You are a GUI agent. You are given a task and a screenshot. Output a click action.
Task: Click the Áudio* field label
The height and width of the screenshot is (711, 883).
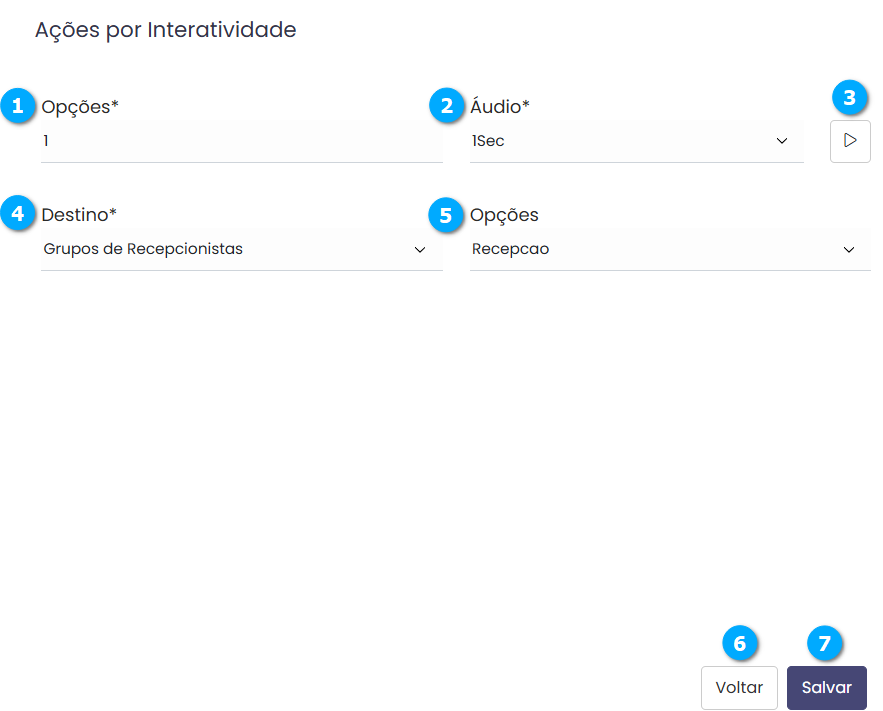pyautogui.click(x=499, y=106)
